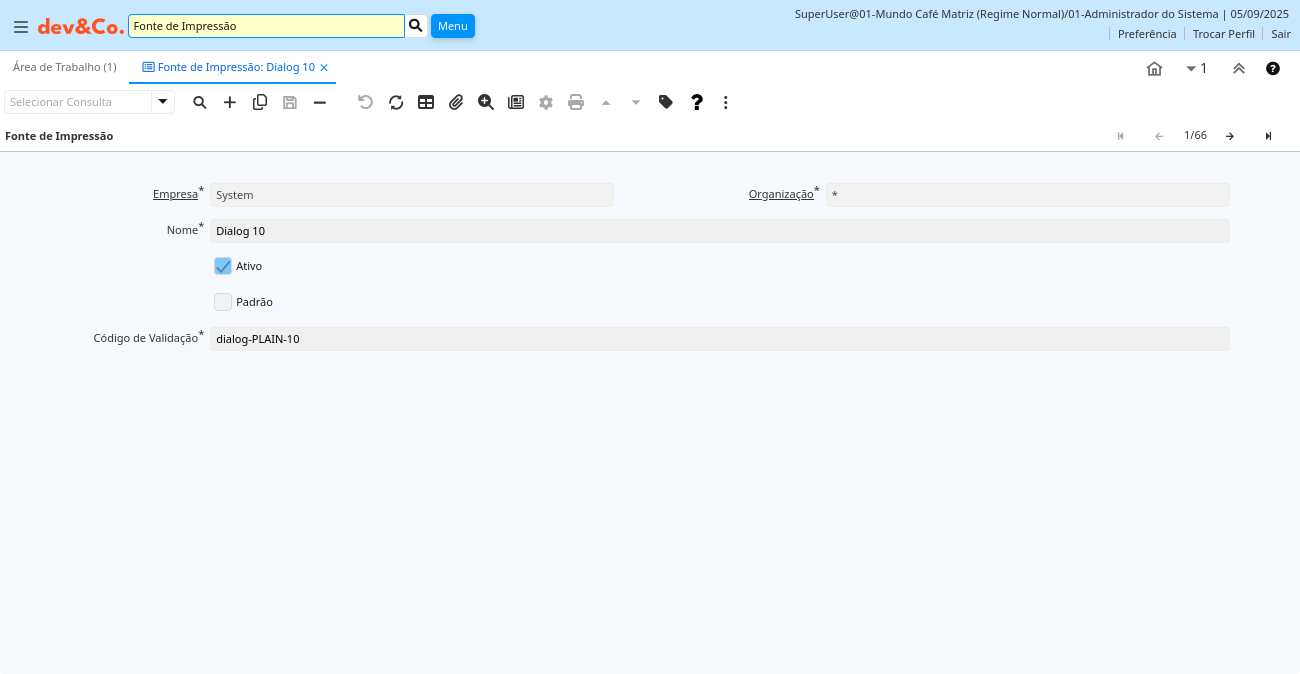Click the Delete record minus icon

coord(320,102)
